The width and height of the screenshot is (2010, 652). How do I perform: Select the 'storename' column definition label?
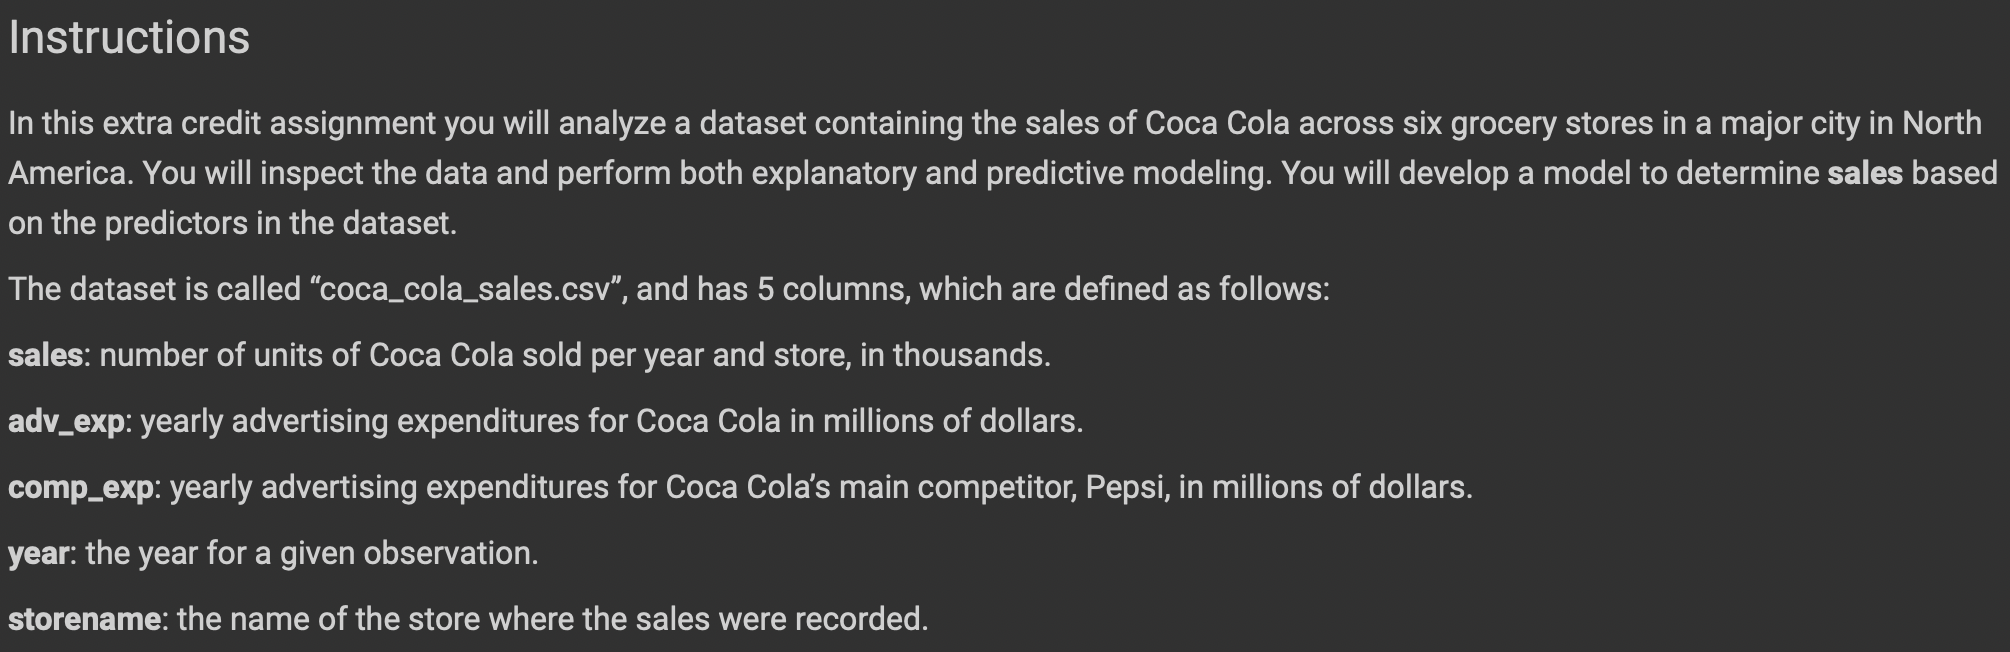[84, 619]
